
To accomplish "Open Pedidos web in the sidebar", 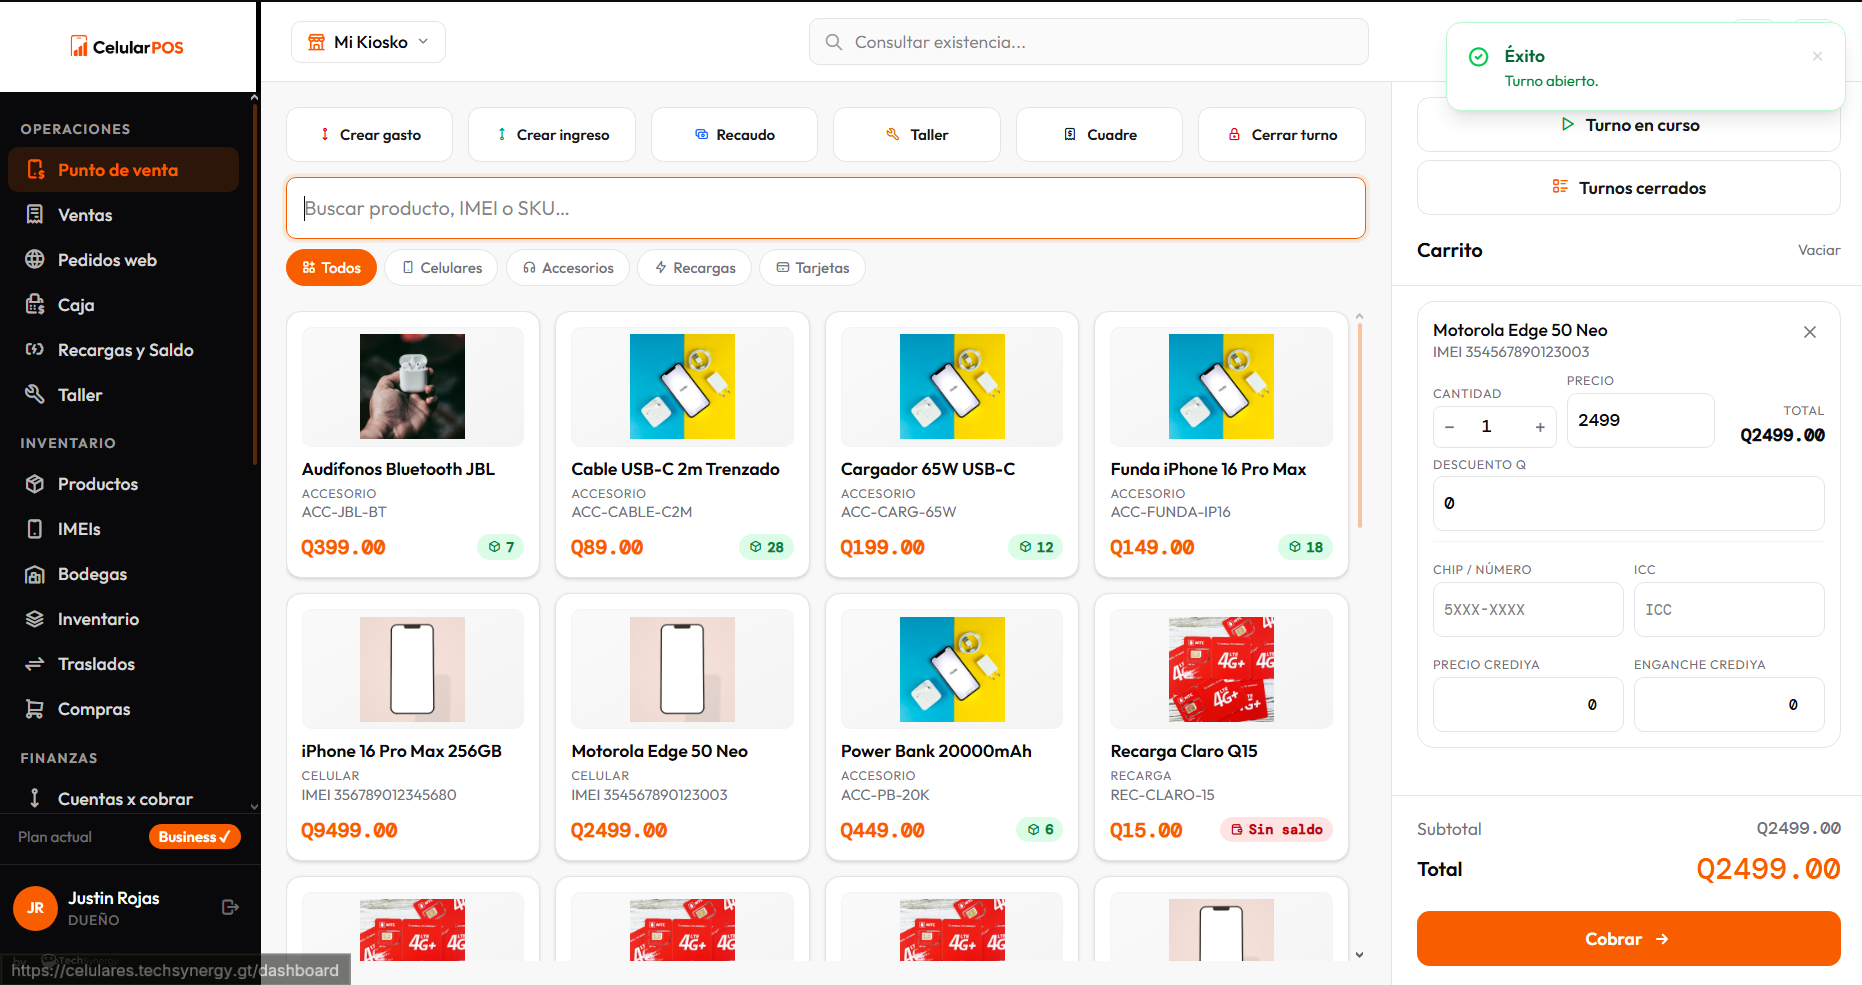I will click(124, 259).
